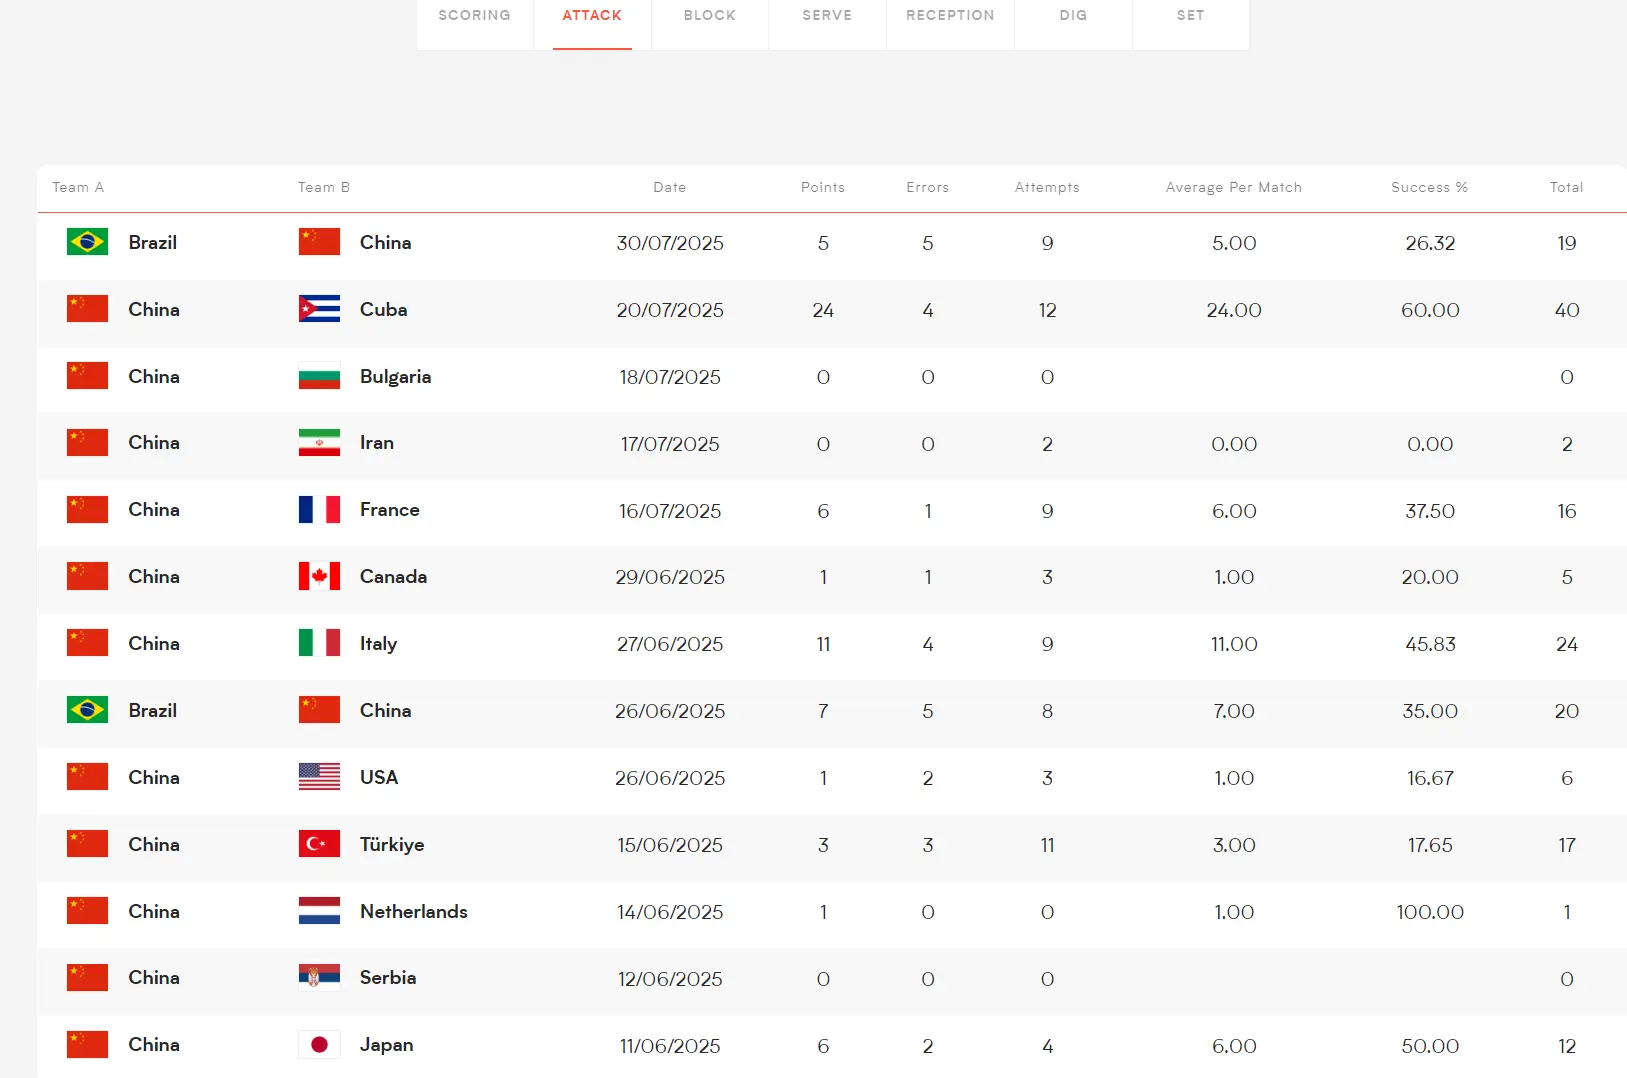Open the Set statistics tab
1627x1078 pixels.
(x=1190, y=16)
